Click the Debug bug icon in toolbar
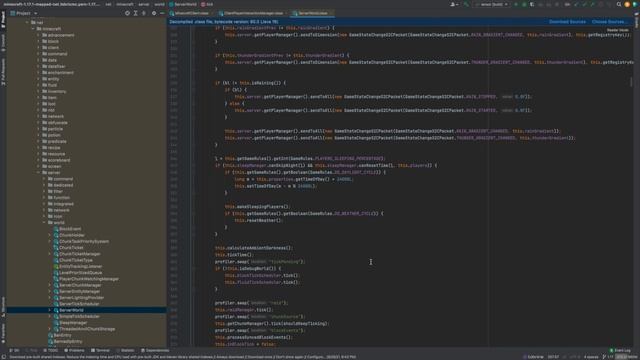Screen dimensions: 640x360 [x=524, y=4]
